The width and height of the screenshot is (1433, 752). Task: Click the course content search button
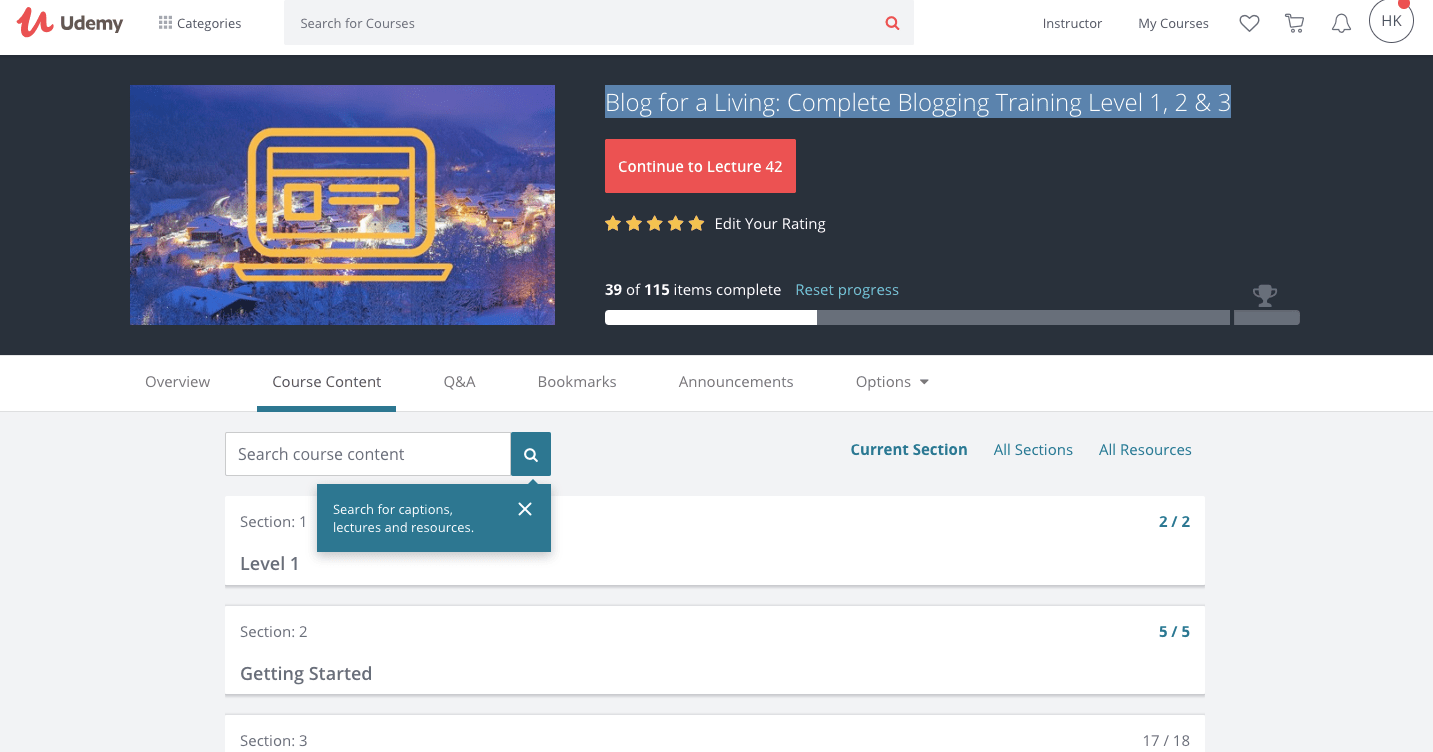coord(531,454)
